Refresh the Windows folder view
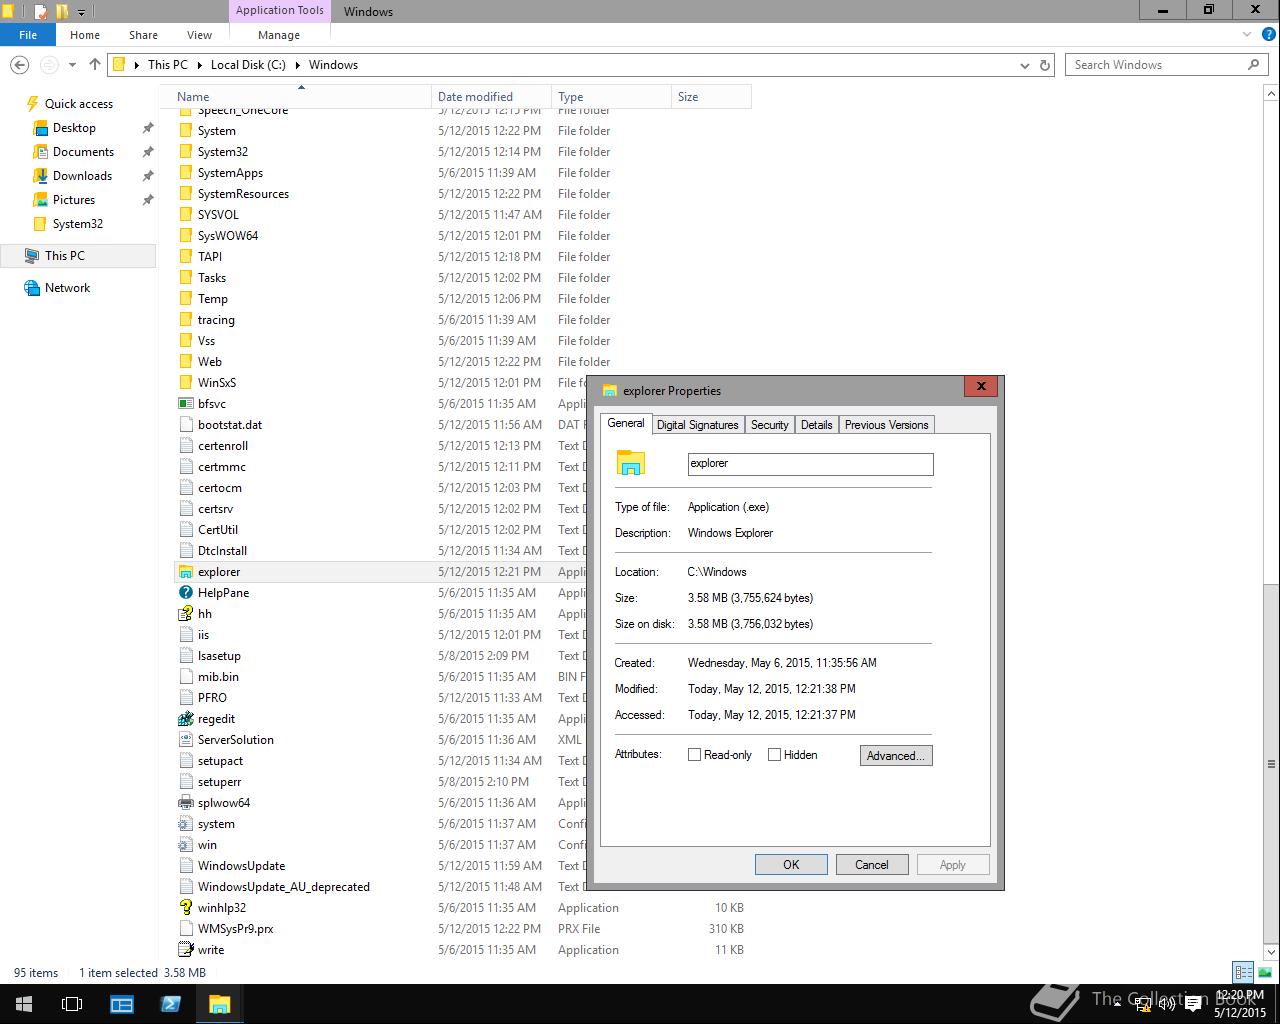 [x=1045, y=65]
